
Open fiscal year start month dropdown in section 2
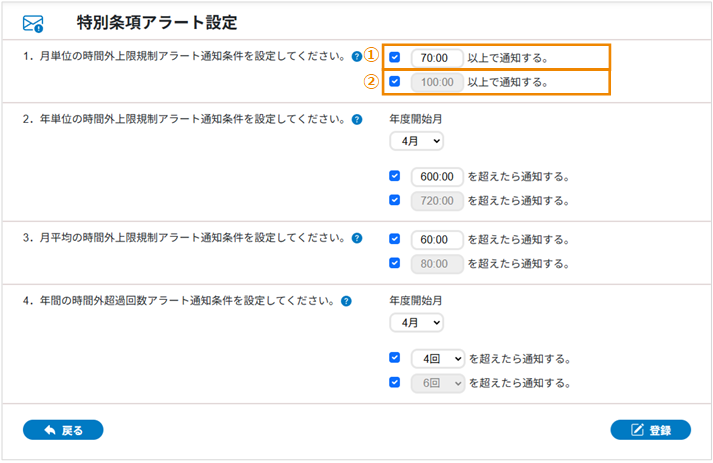(x=416, y=141)
